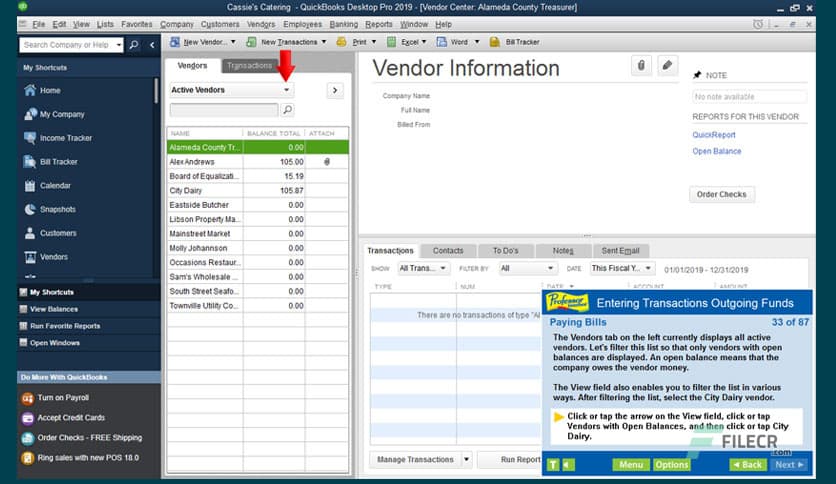
Task: Click the attachment paperclip in Vendor Information
Action: [641, 66]
